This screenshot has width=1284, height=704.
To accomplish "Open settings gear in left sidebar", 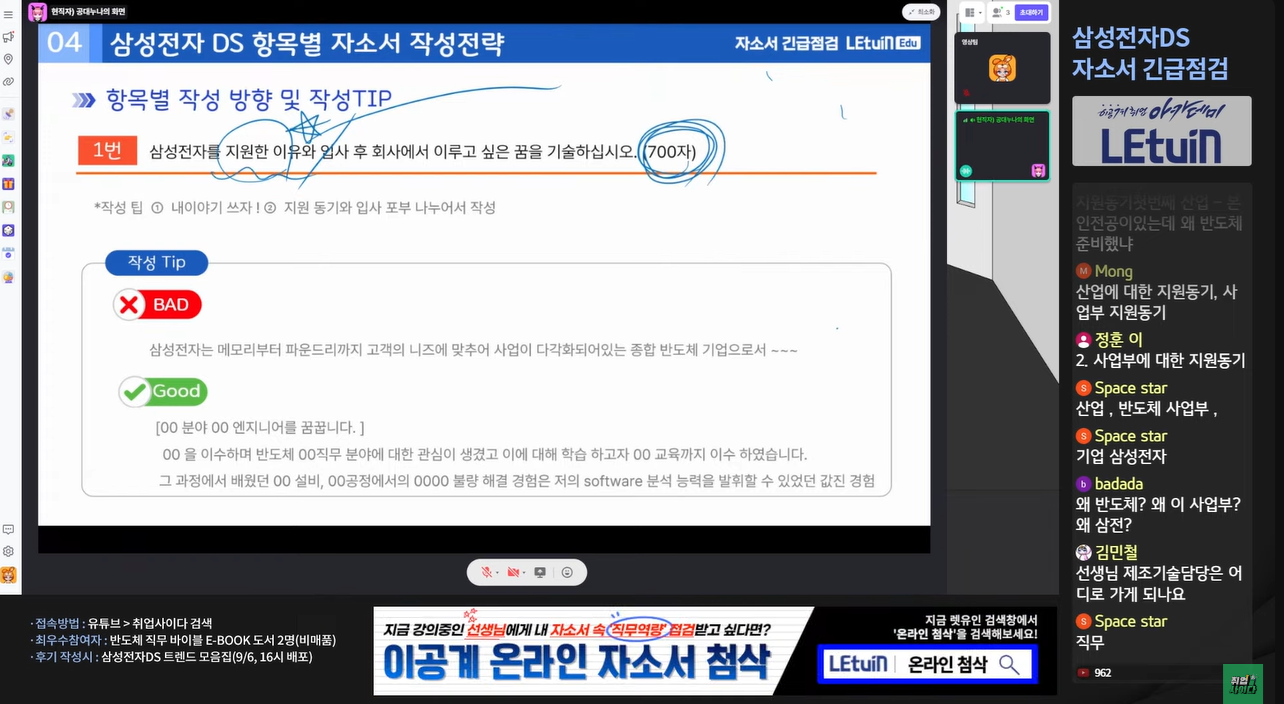I will click(8, 551).
